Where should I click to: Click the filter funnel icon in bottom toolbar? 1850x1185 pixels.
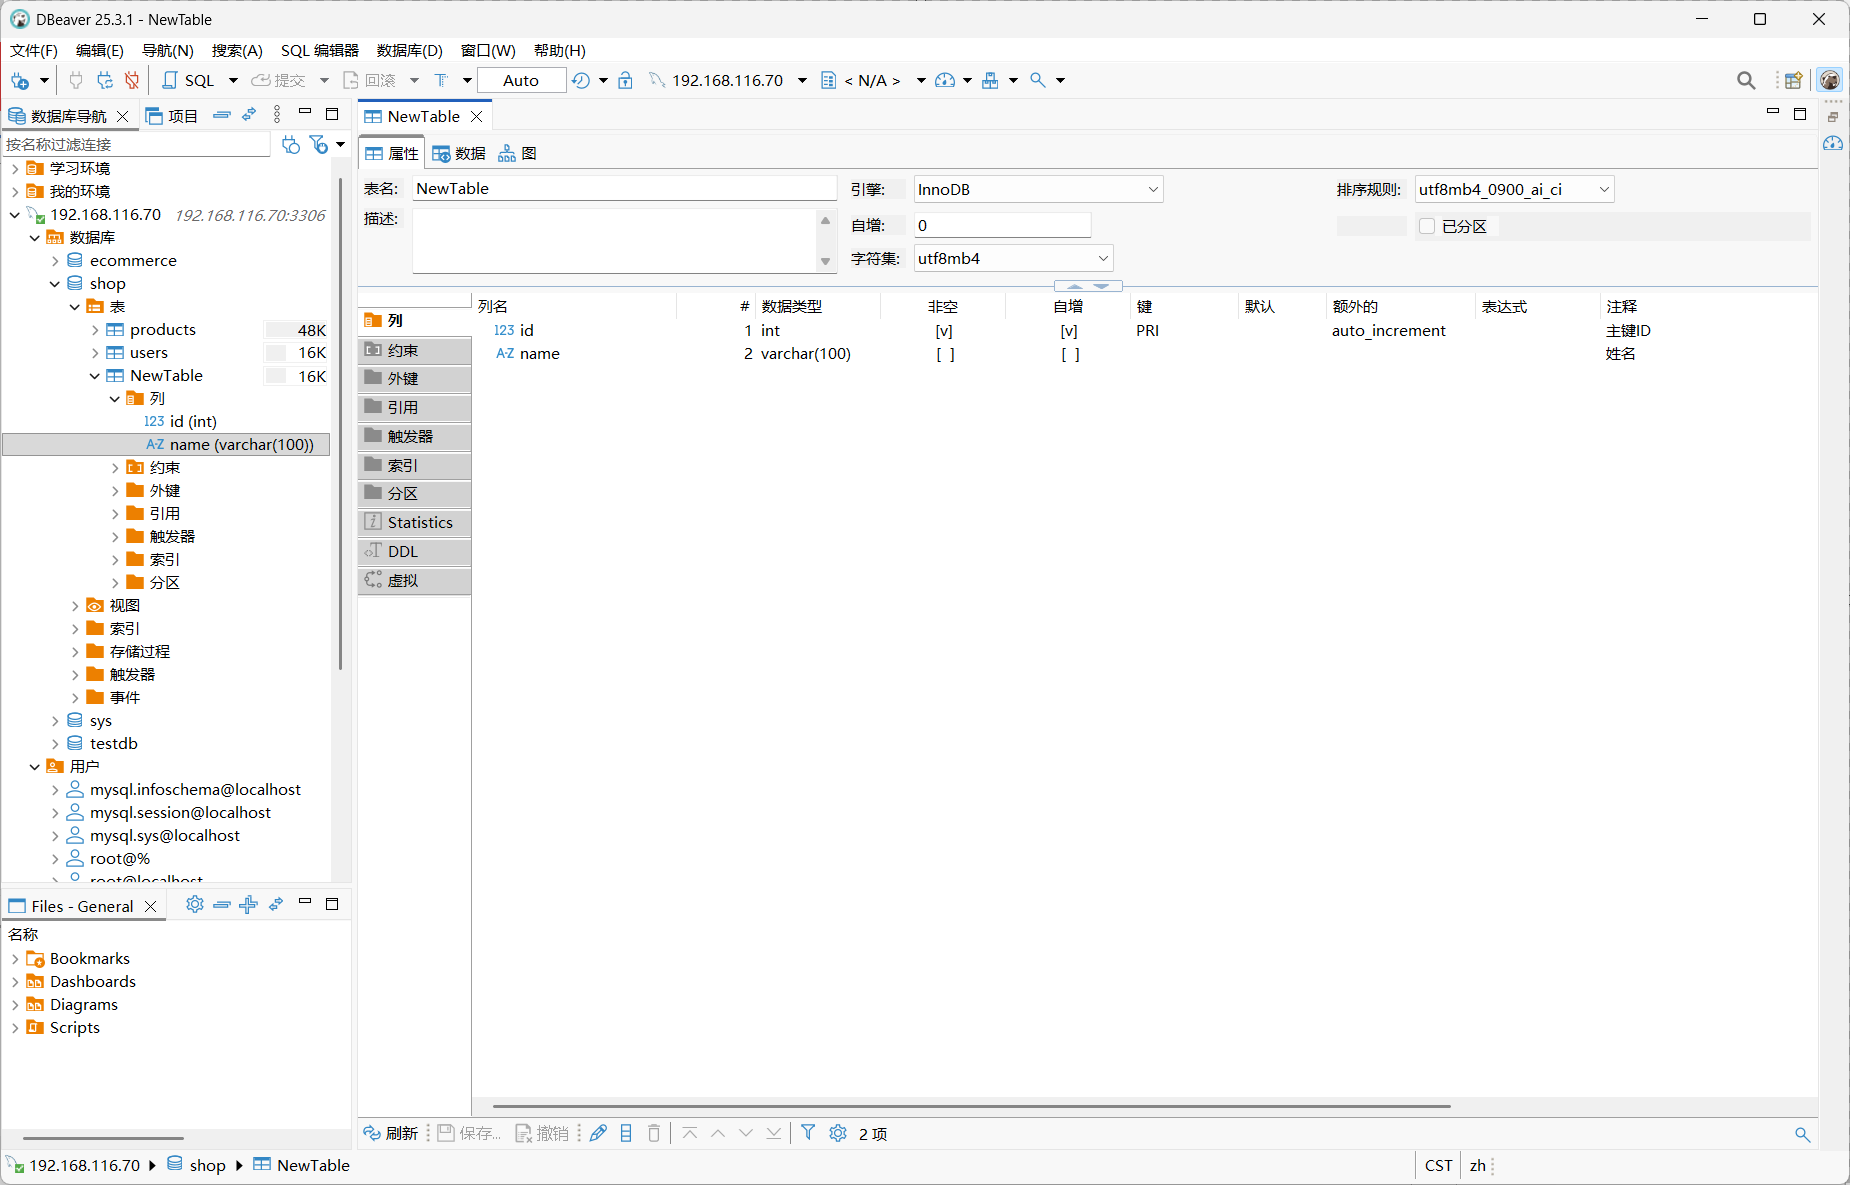[808, 1133]
